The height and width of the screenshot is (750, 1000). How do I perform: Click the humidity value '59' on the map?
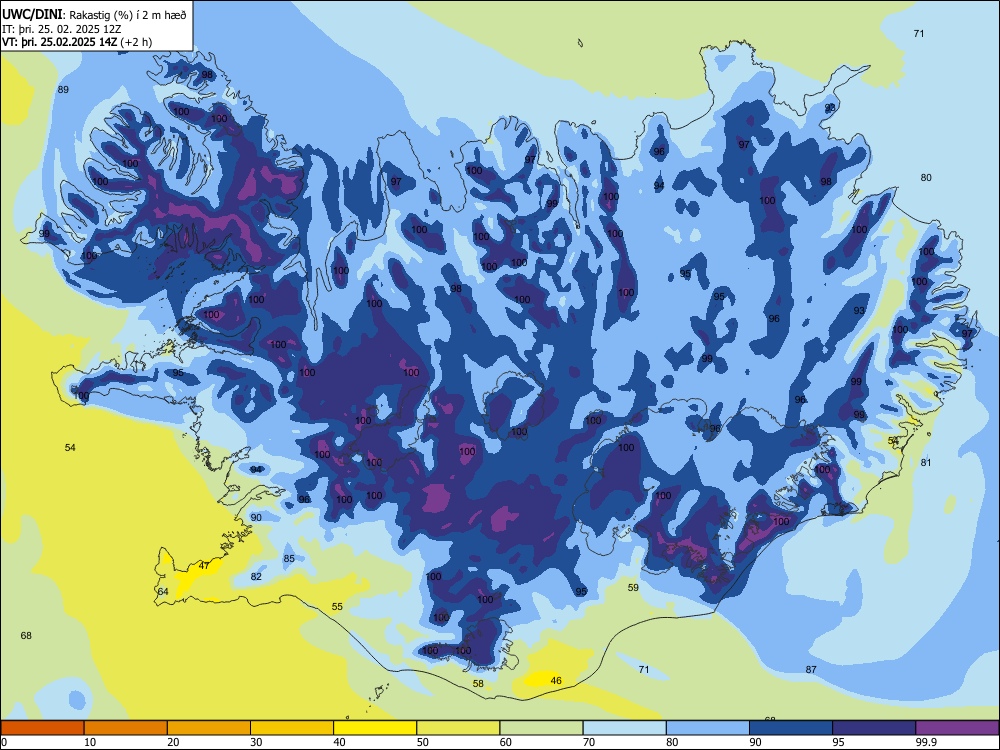pyautogui.click(x=633, y=587)
